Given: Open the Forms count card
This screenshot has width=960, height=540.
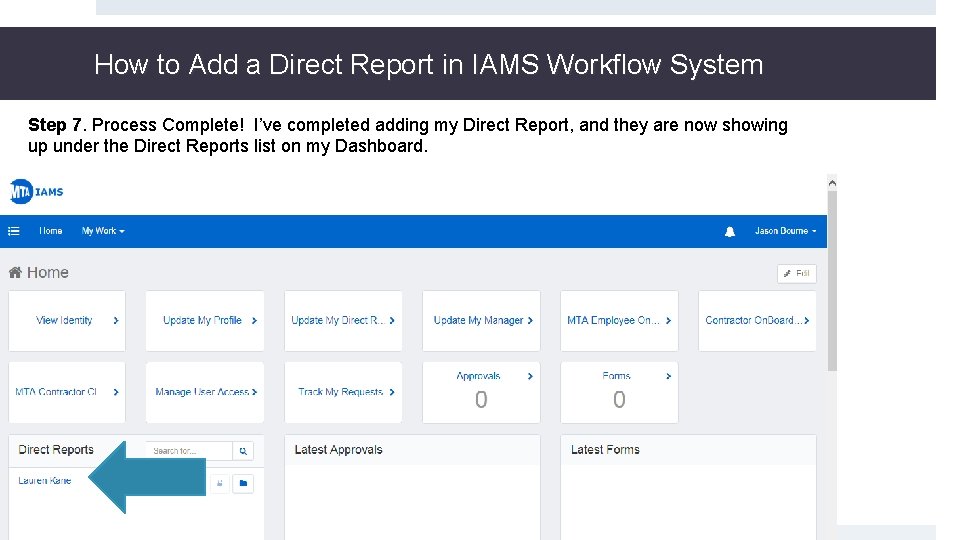Looking at the screenshot, I should [620, 392].
